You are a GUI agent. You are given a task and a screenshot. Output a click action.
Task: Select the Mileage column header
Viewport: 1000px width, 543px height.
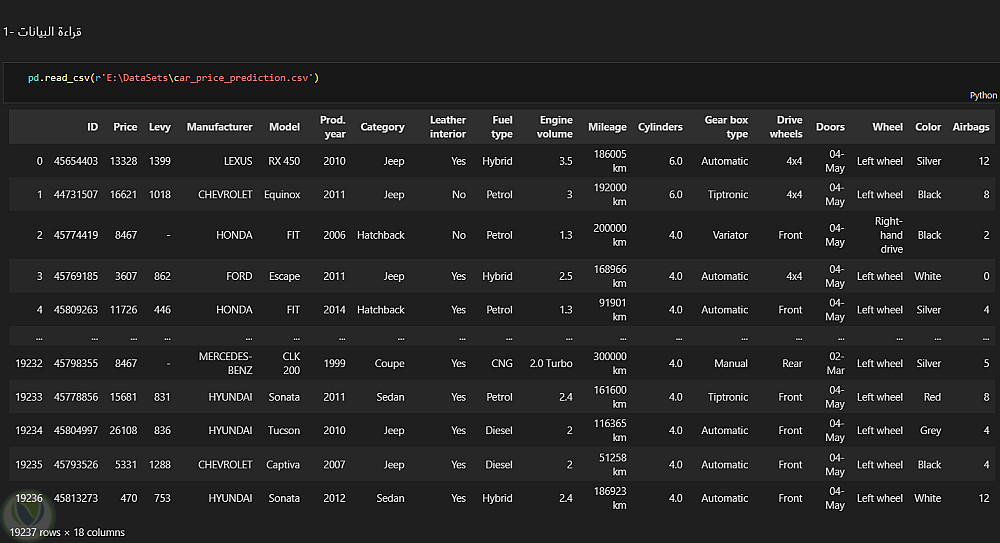pyautogui.click(x=607, y=127)
